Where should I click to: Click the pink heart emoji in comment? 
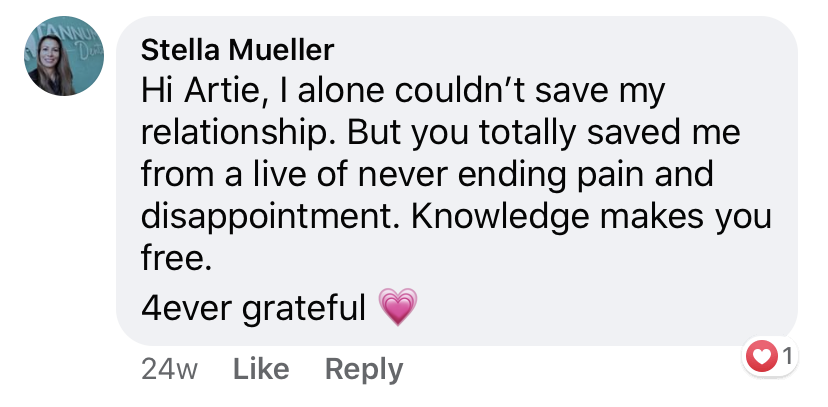(x=398, y=307)
